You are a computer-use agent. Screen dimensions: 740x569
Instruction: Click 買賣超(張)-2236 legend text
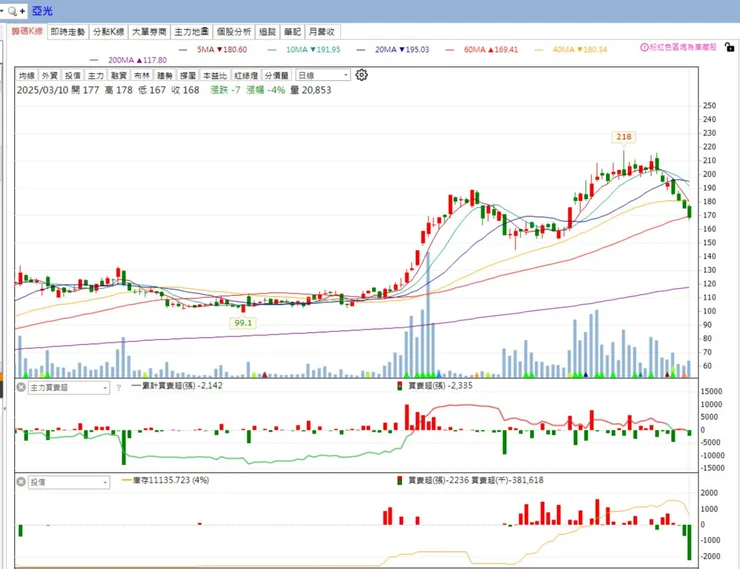coord(439,480)
